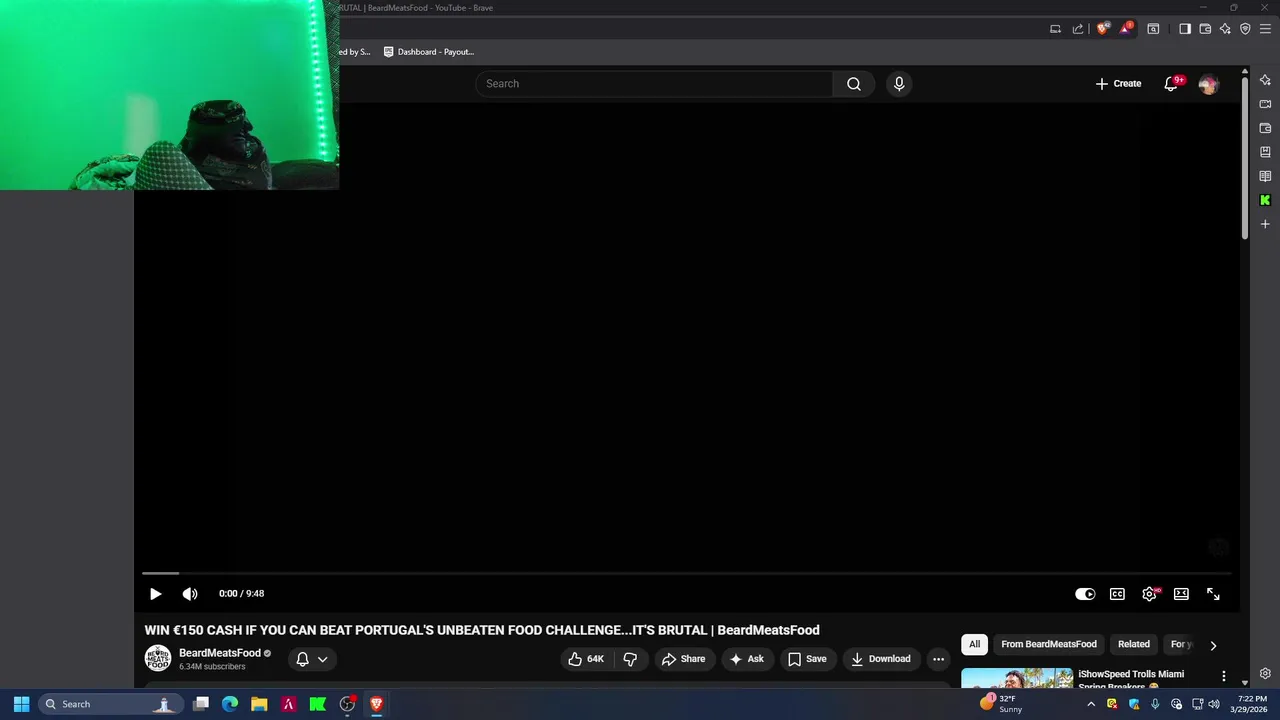
Task: Click BeardMeatsFood channel avatar
Action: tap(158, 659)
